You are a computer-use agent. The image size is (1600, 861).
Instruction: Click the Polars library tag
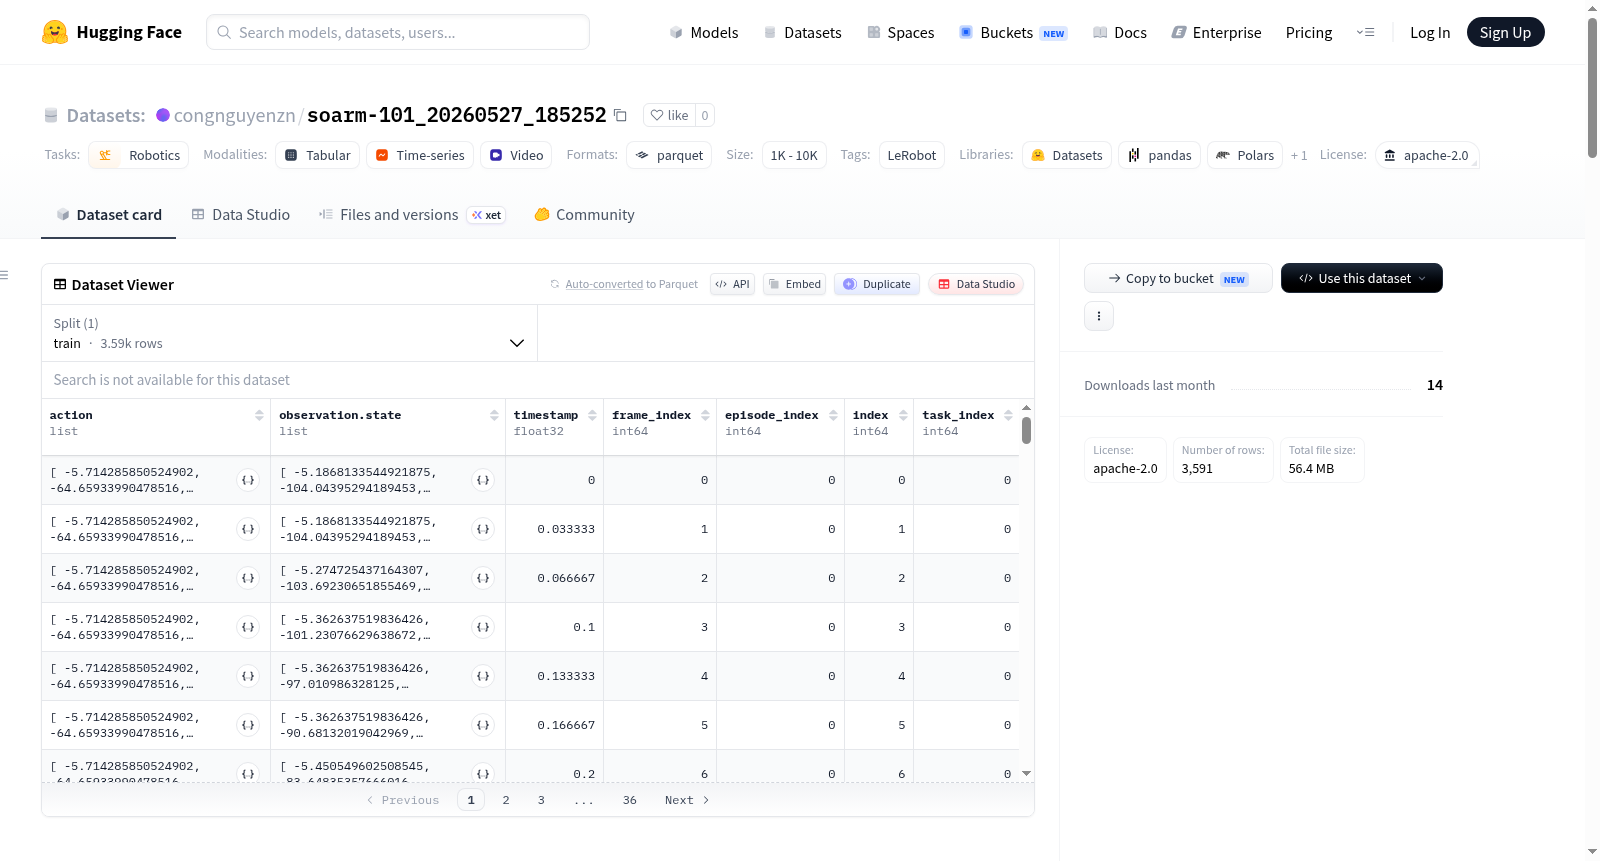tap(1245, 155)
